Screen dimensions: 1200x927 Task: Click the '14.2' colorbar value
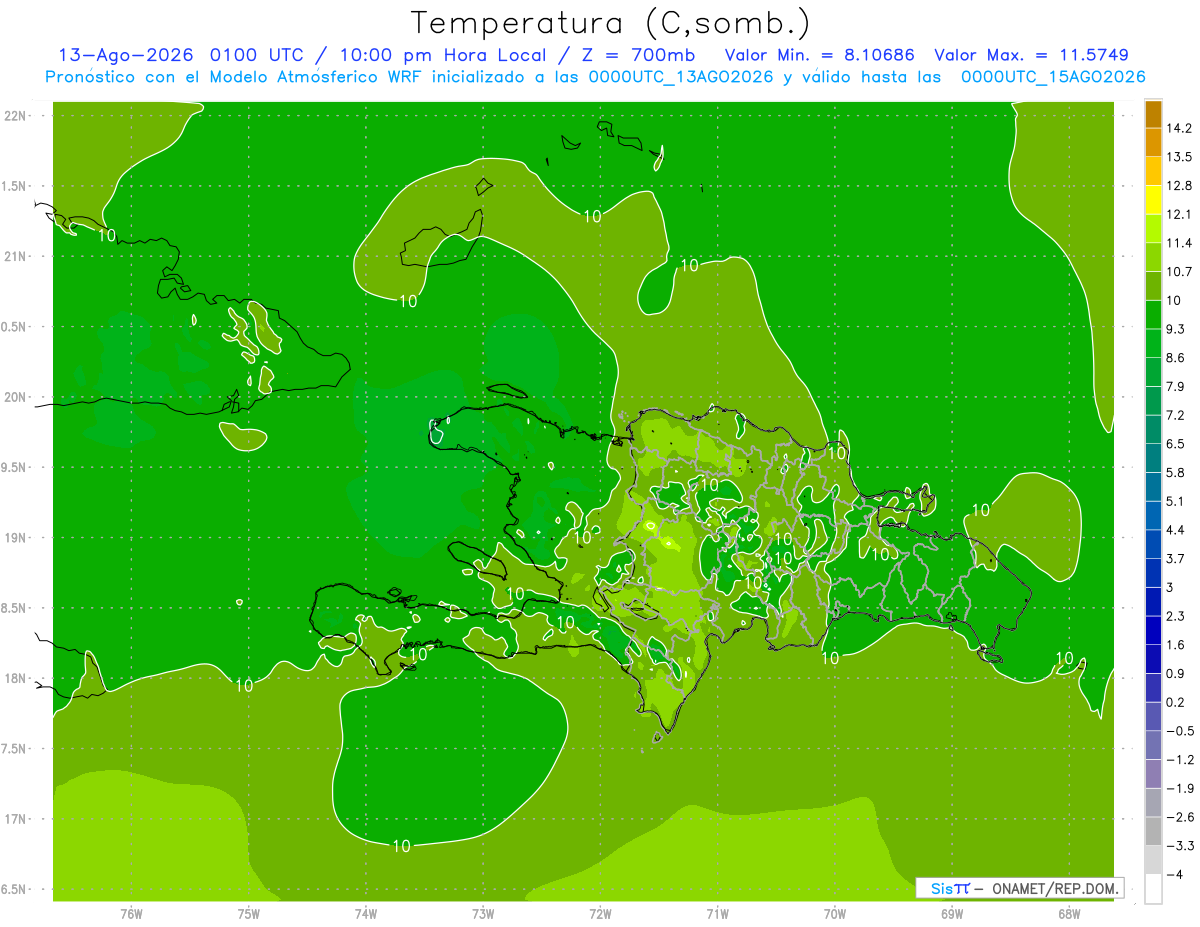1180,128
